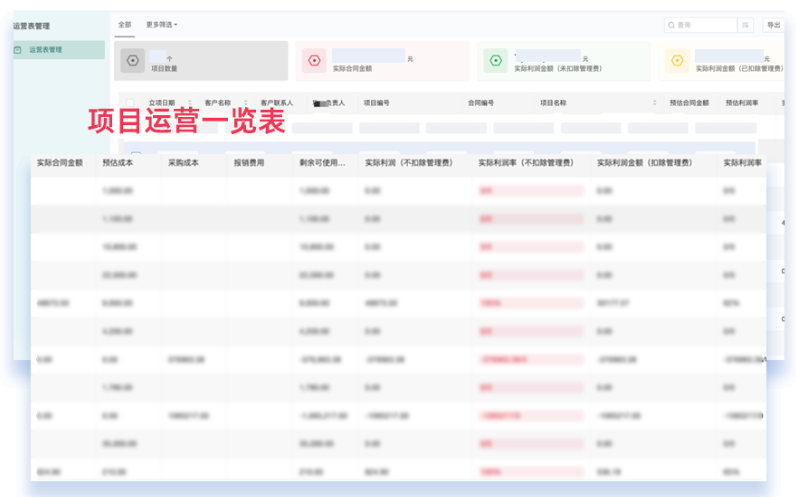Click the 报销费用 column header
796x497 pixels.
[249, 163]
